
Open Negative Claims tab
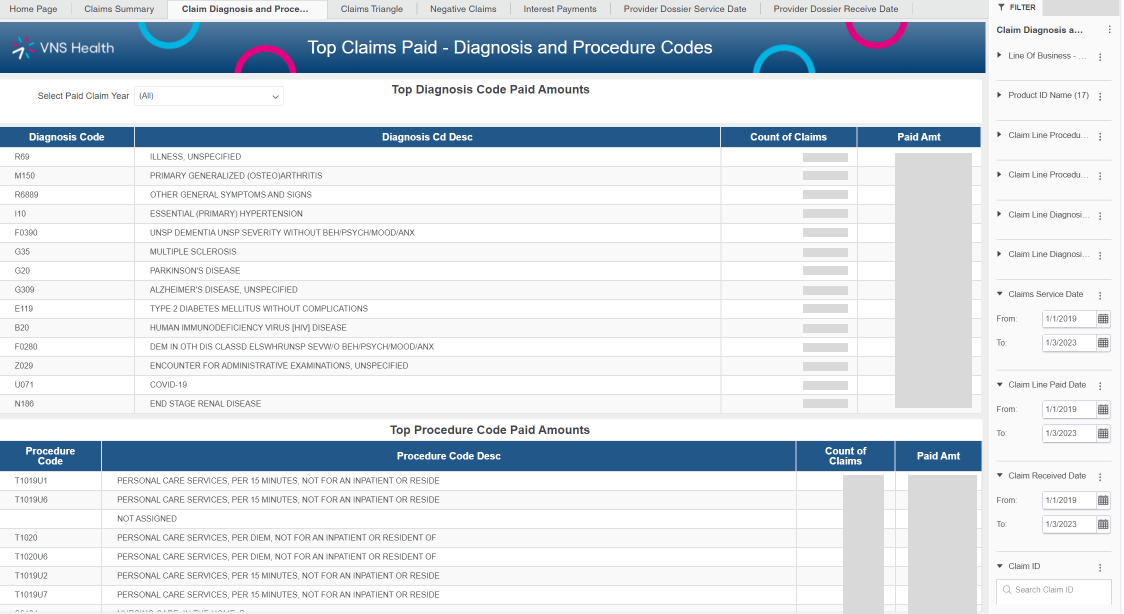pos(463,9)
